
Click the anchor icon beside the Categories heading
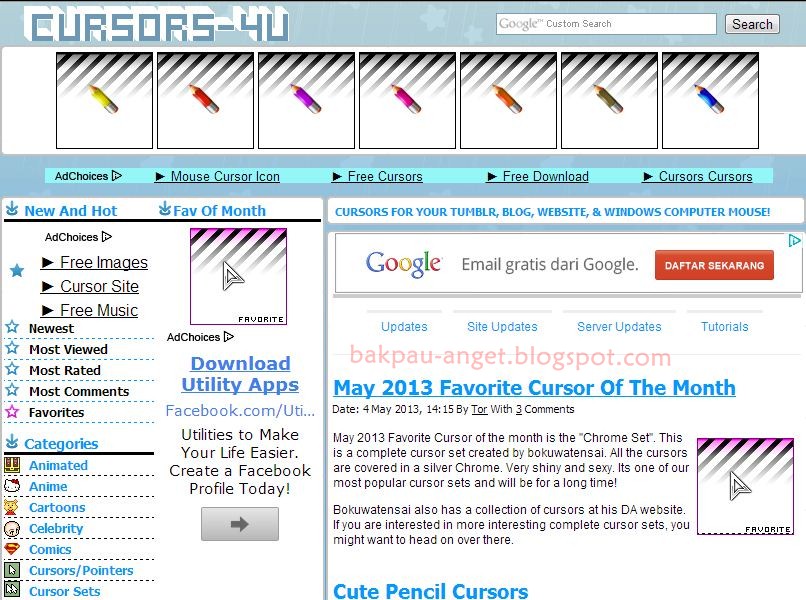pyautogui.click(x=12, y=443)
